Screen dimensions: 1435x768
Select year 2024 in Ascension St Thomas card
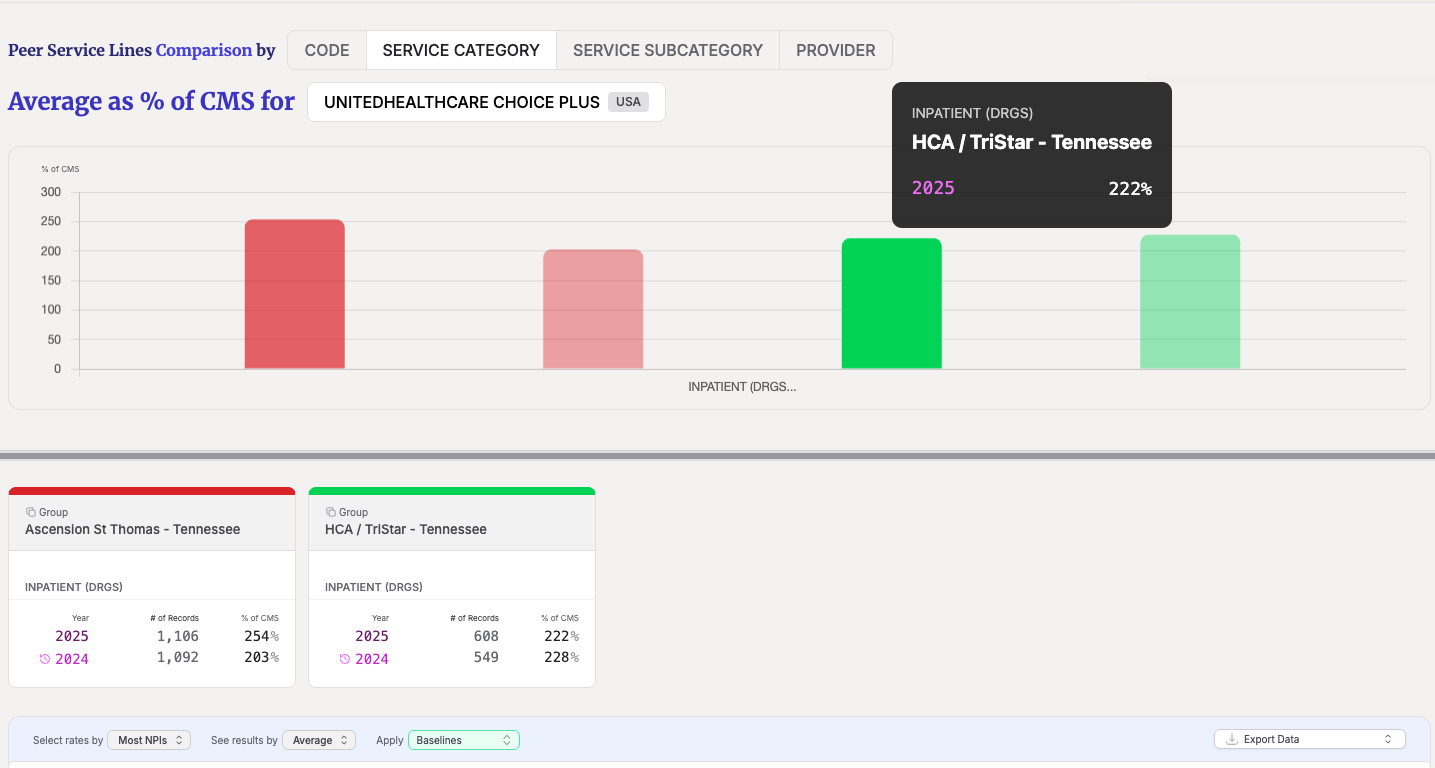pos(72,659)
